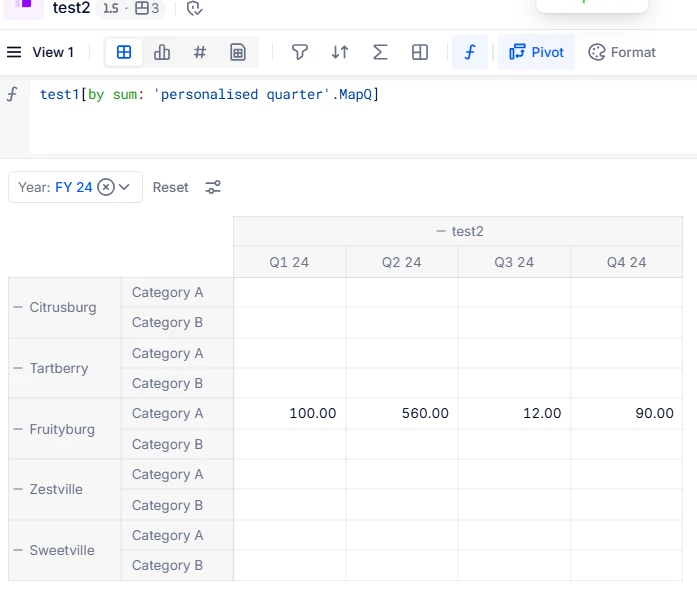
Task: Click the sigma summation icon
Action: 380,52
